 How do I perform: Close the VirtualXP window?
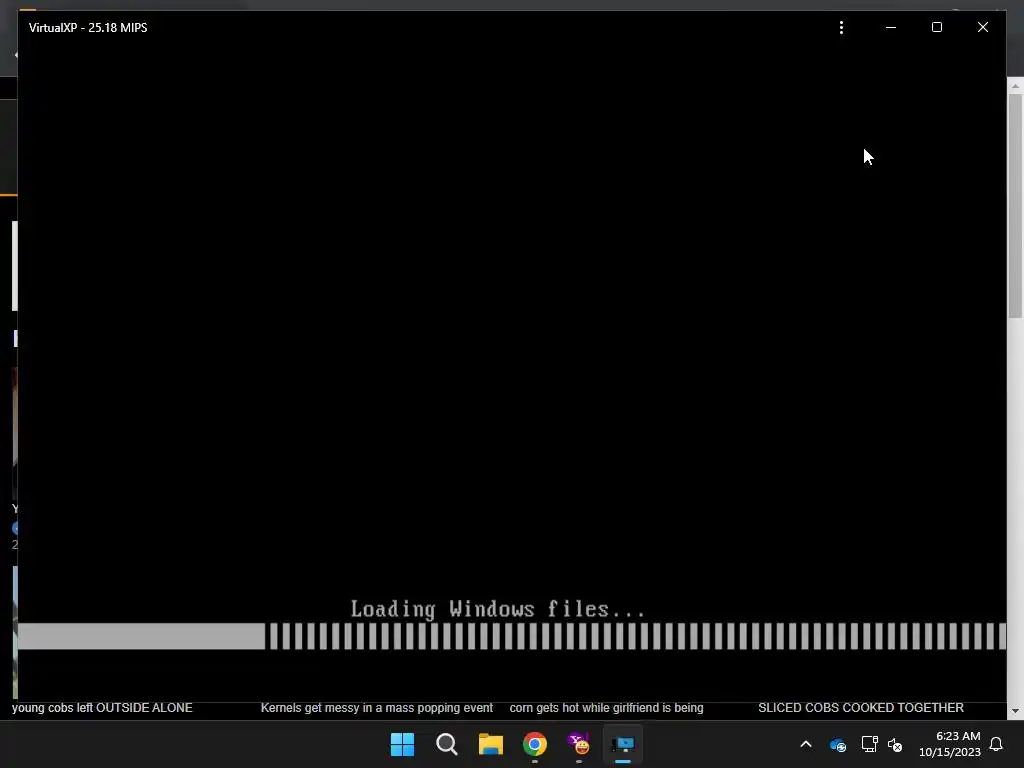tap(982, 27)
